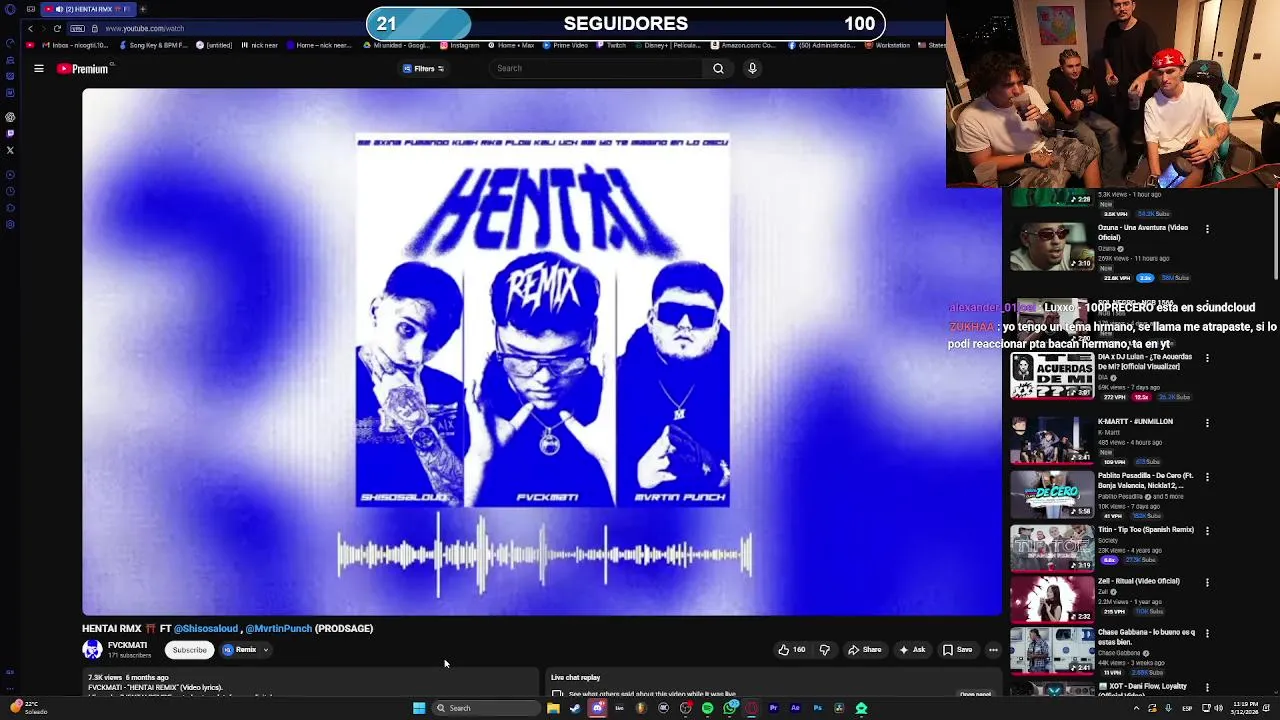Open options for Pablito Pesadilla video

[1207, 477]
